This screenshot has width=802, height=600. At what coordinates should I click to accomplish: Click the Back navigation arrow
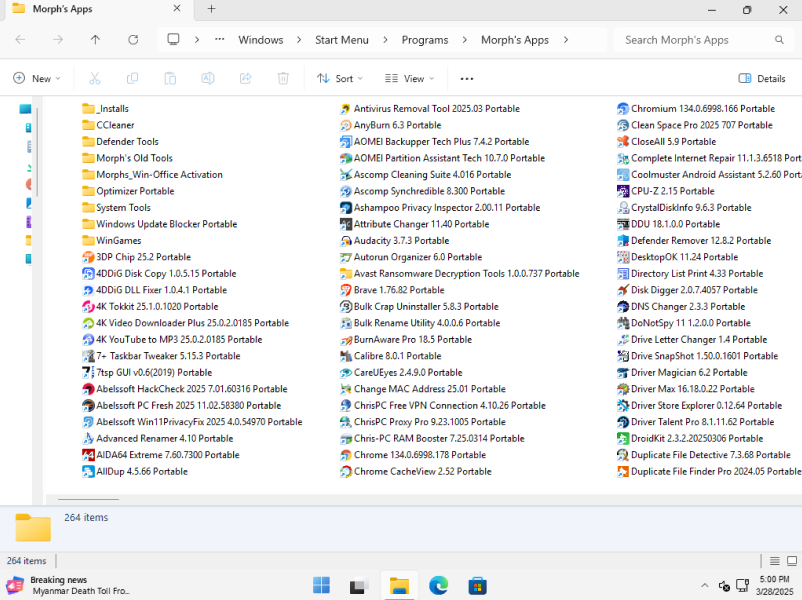click(x=20, y=39)
